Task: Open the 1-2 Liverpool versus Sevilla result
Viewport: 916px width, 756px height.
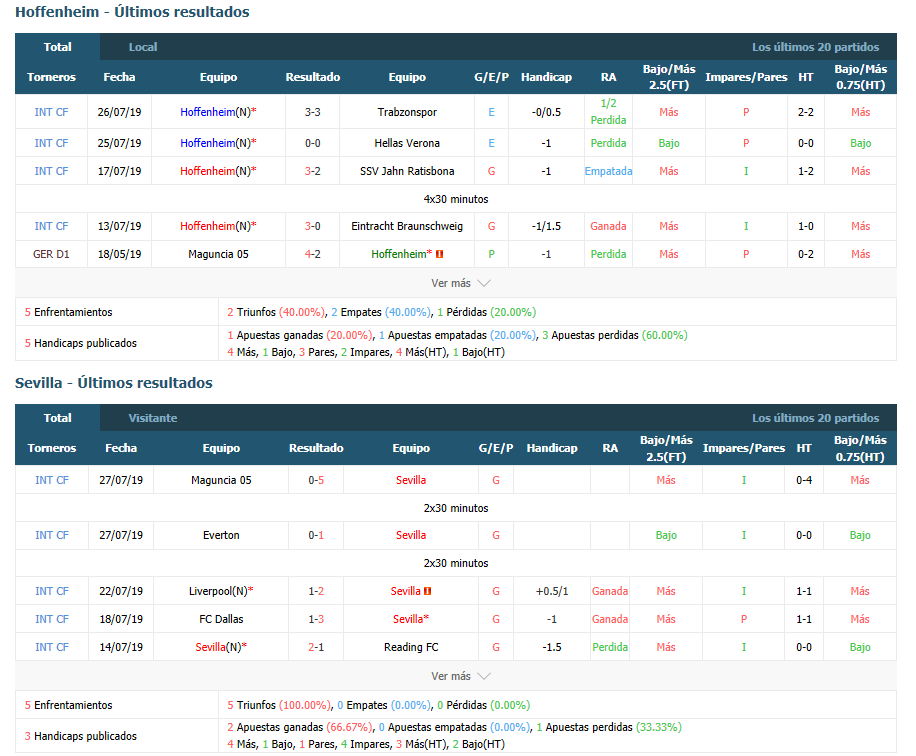Action: pyautogui.click(x=316, y=591)
